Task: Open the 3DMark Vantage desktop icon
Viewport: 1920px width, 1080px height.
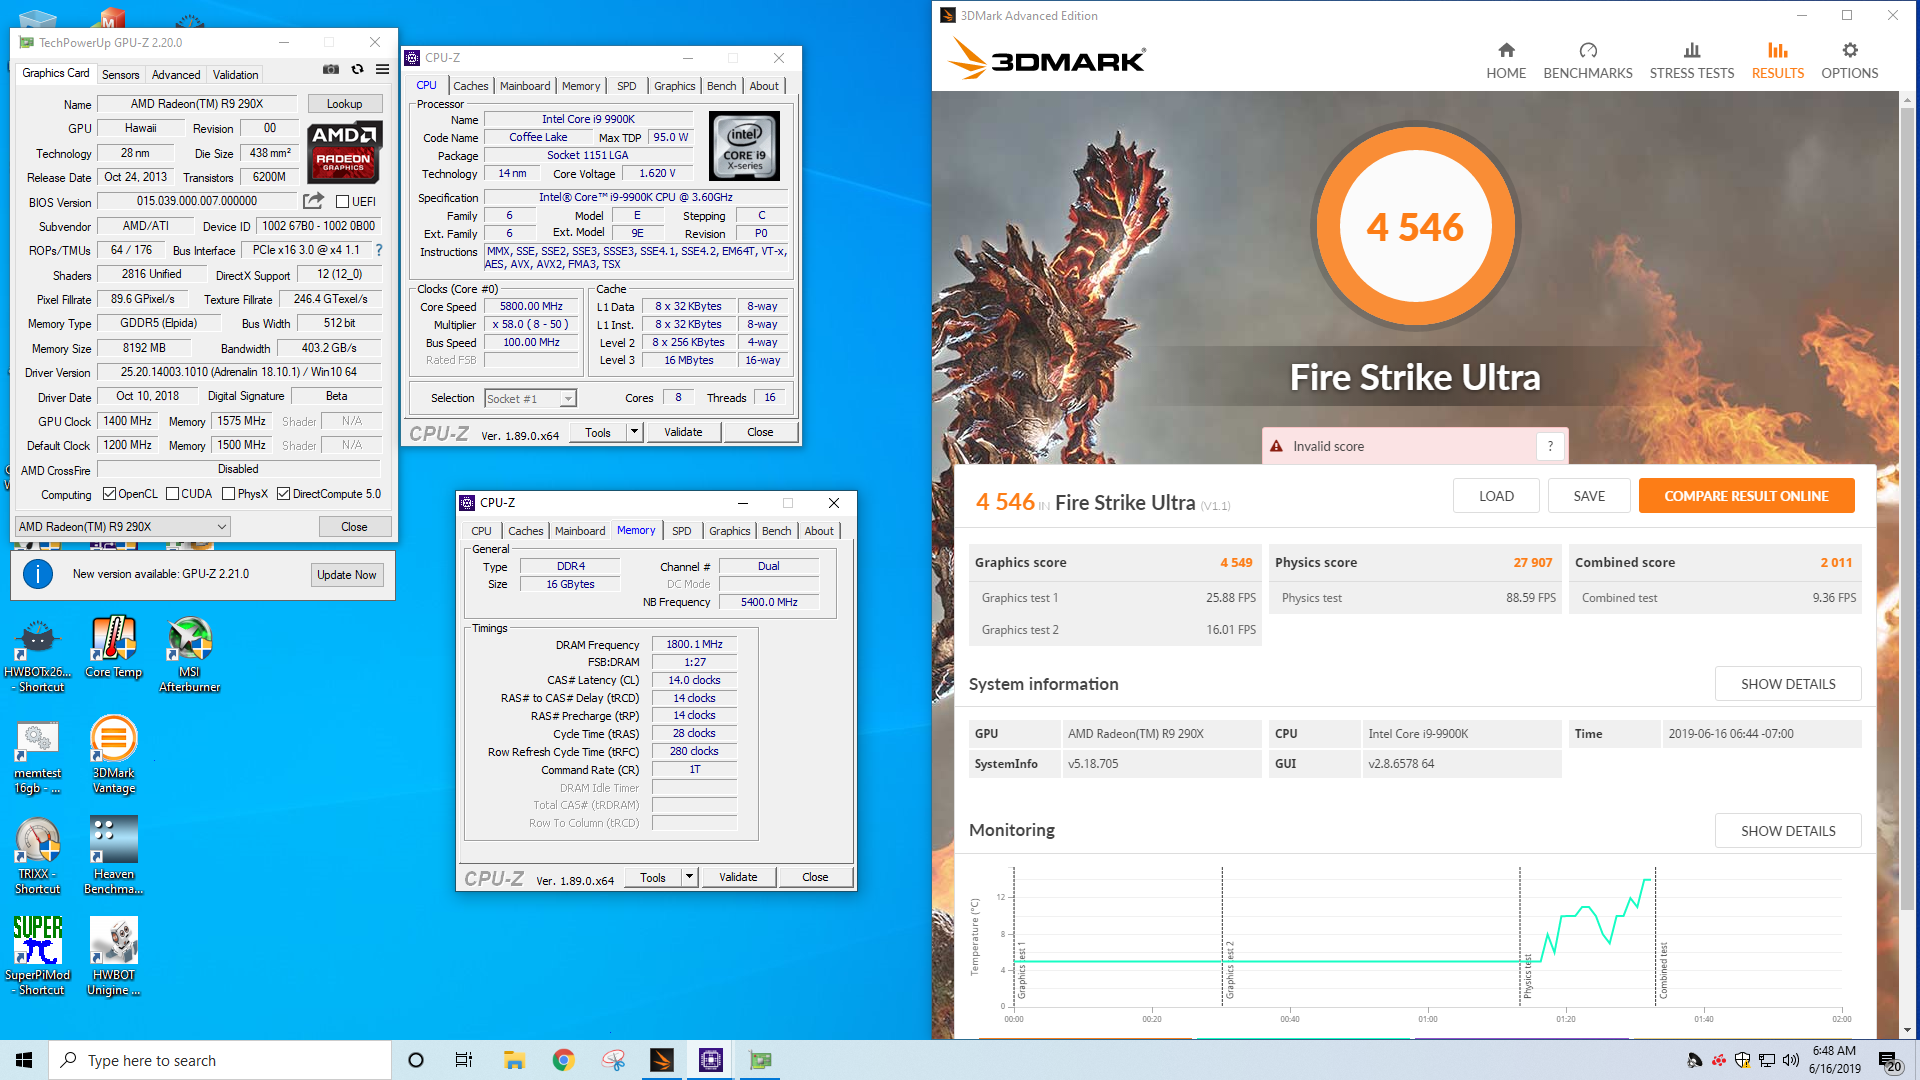Action: [x=113, y=755]
